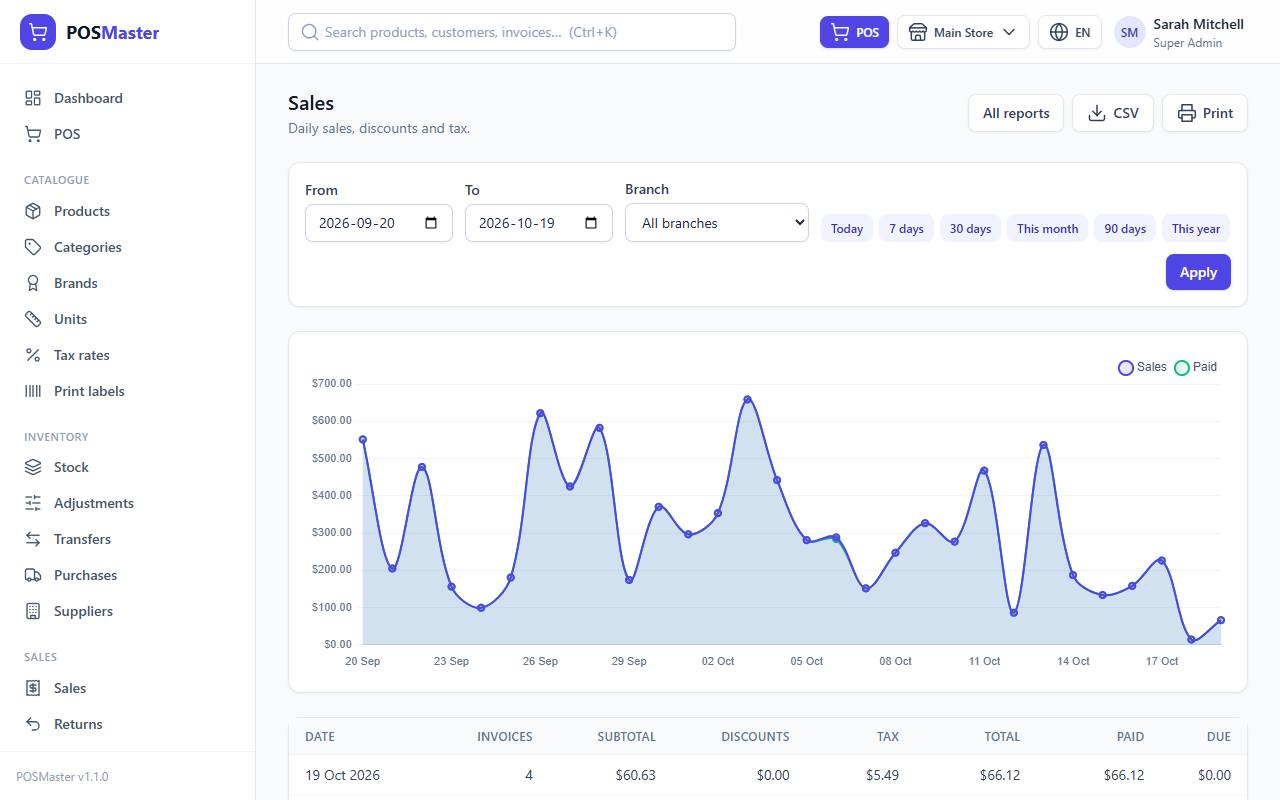
Task: Click the Returns undo arrow icon
Action: click(x=33, y=724)
